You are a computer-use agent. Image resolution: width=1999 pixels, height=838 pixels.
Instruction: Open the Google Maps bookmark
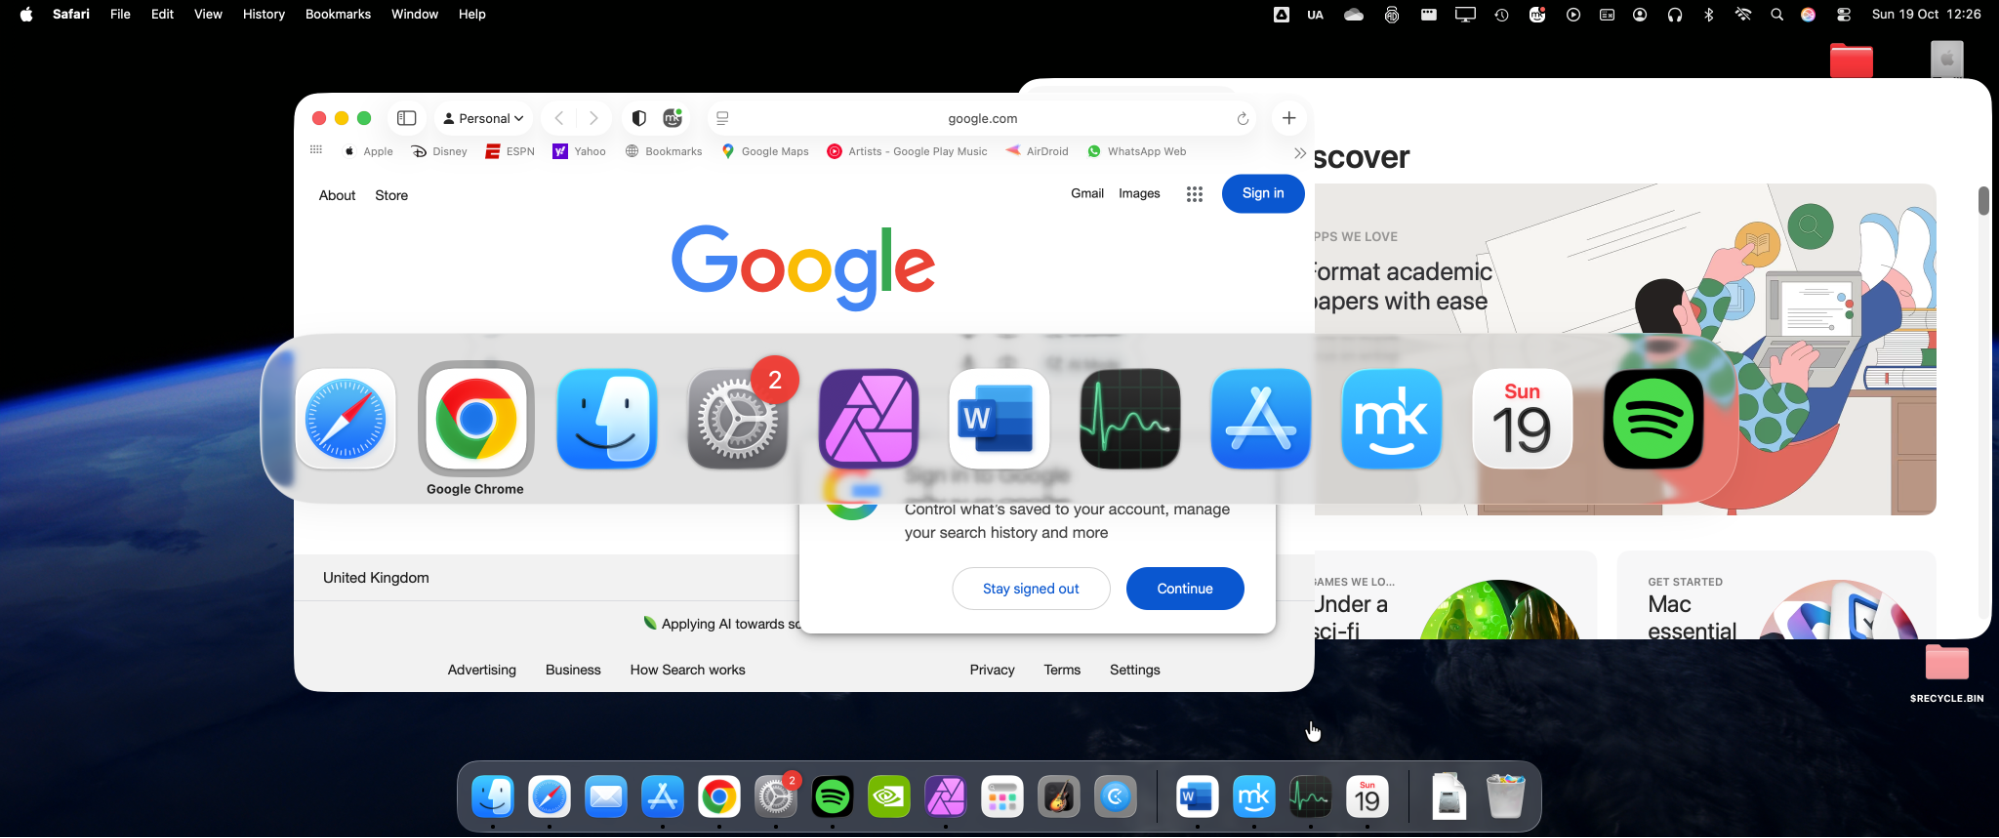(765, 151)
